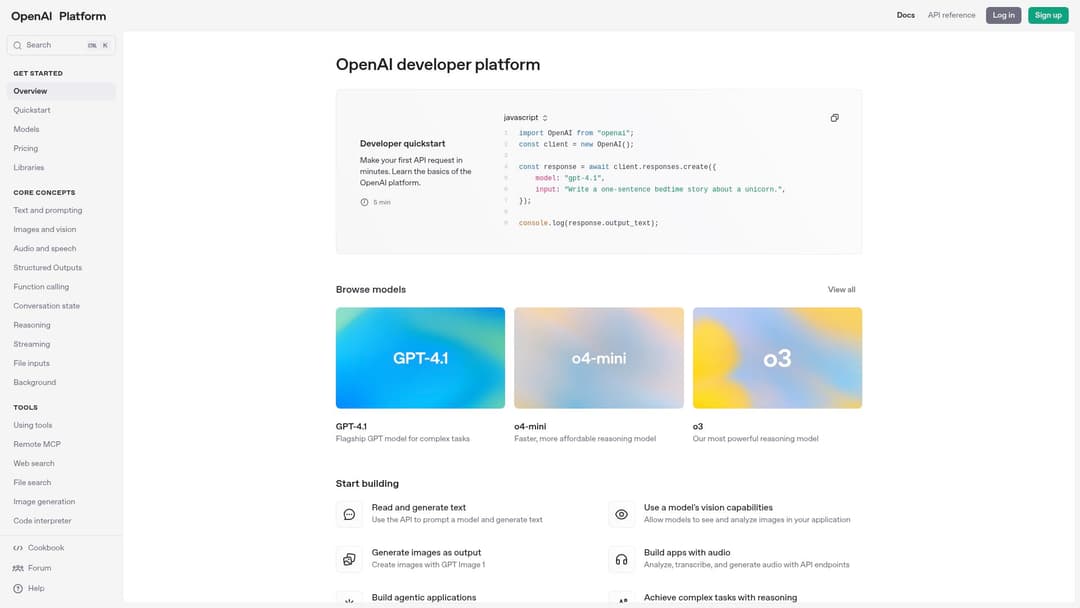Click the clock icon beside 5 min
1080x608 pixels.
coord(364,202)
